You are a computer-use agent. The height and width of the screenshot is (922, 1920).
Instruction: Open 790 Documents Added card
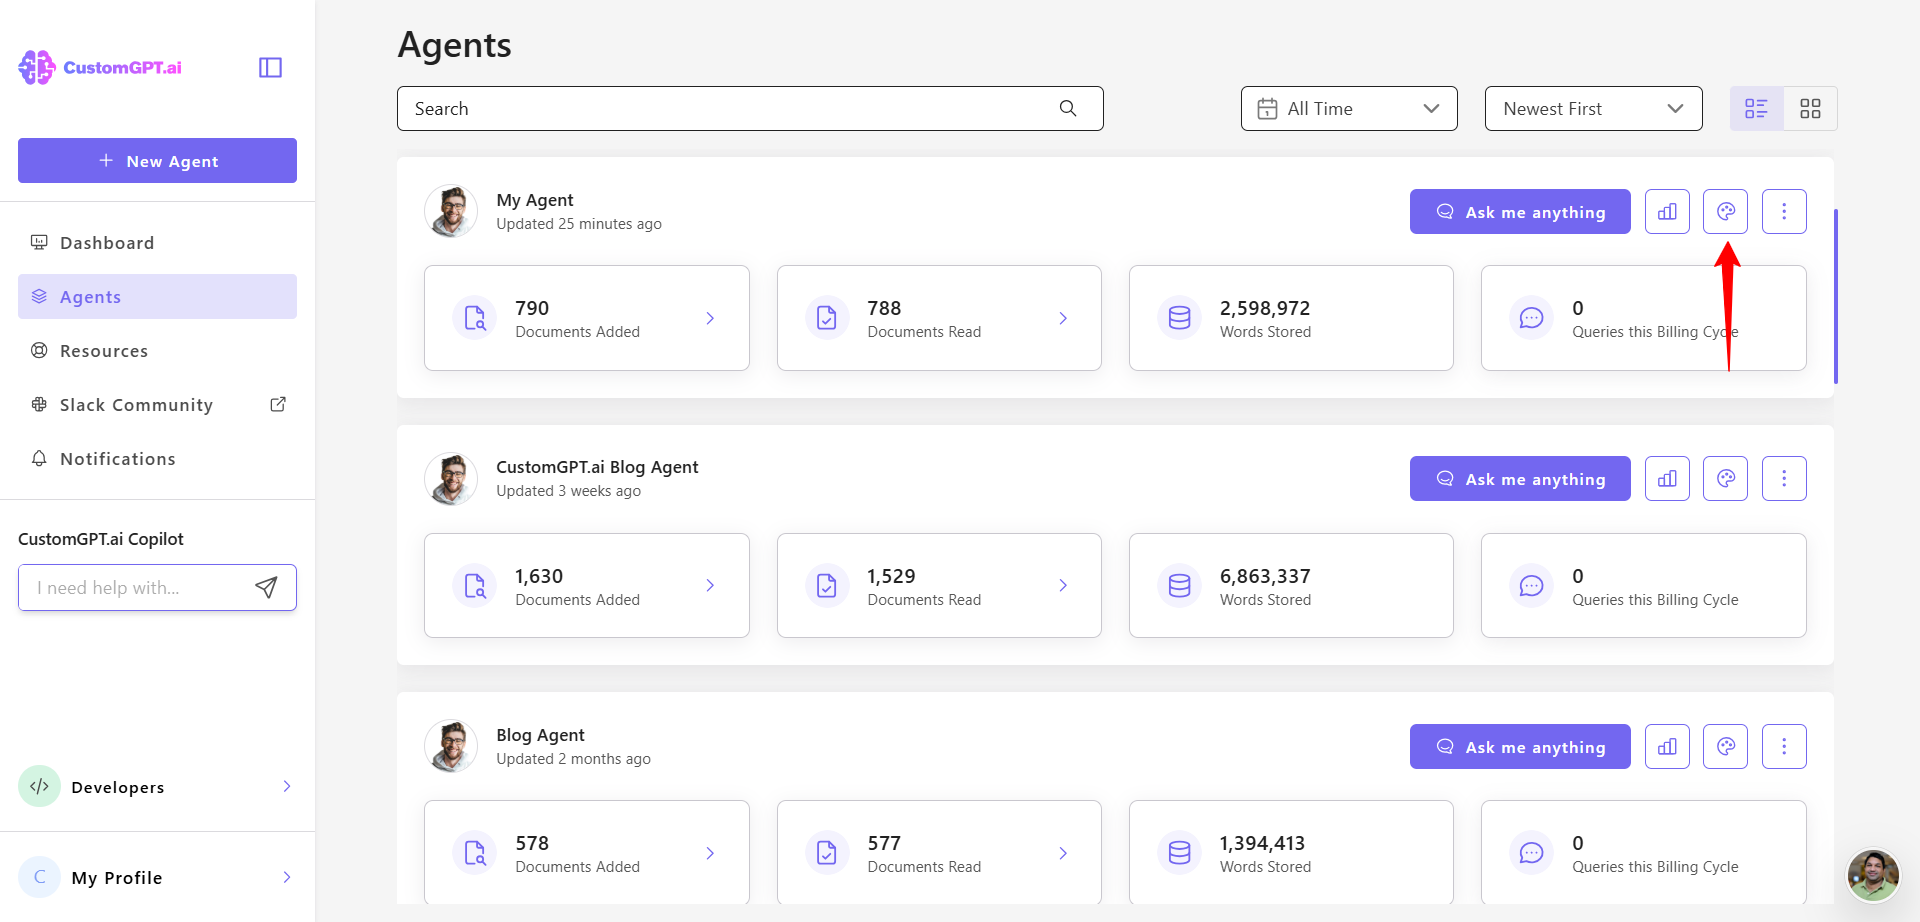[x=587, y=318]
